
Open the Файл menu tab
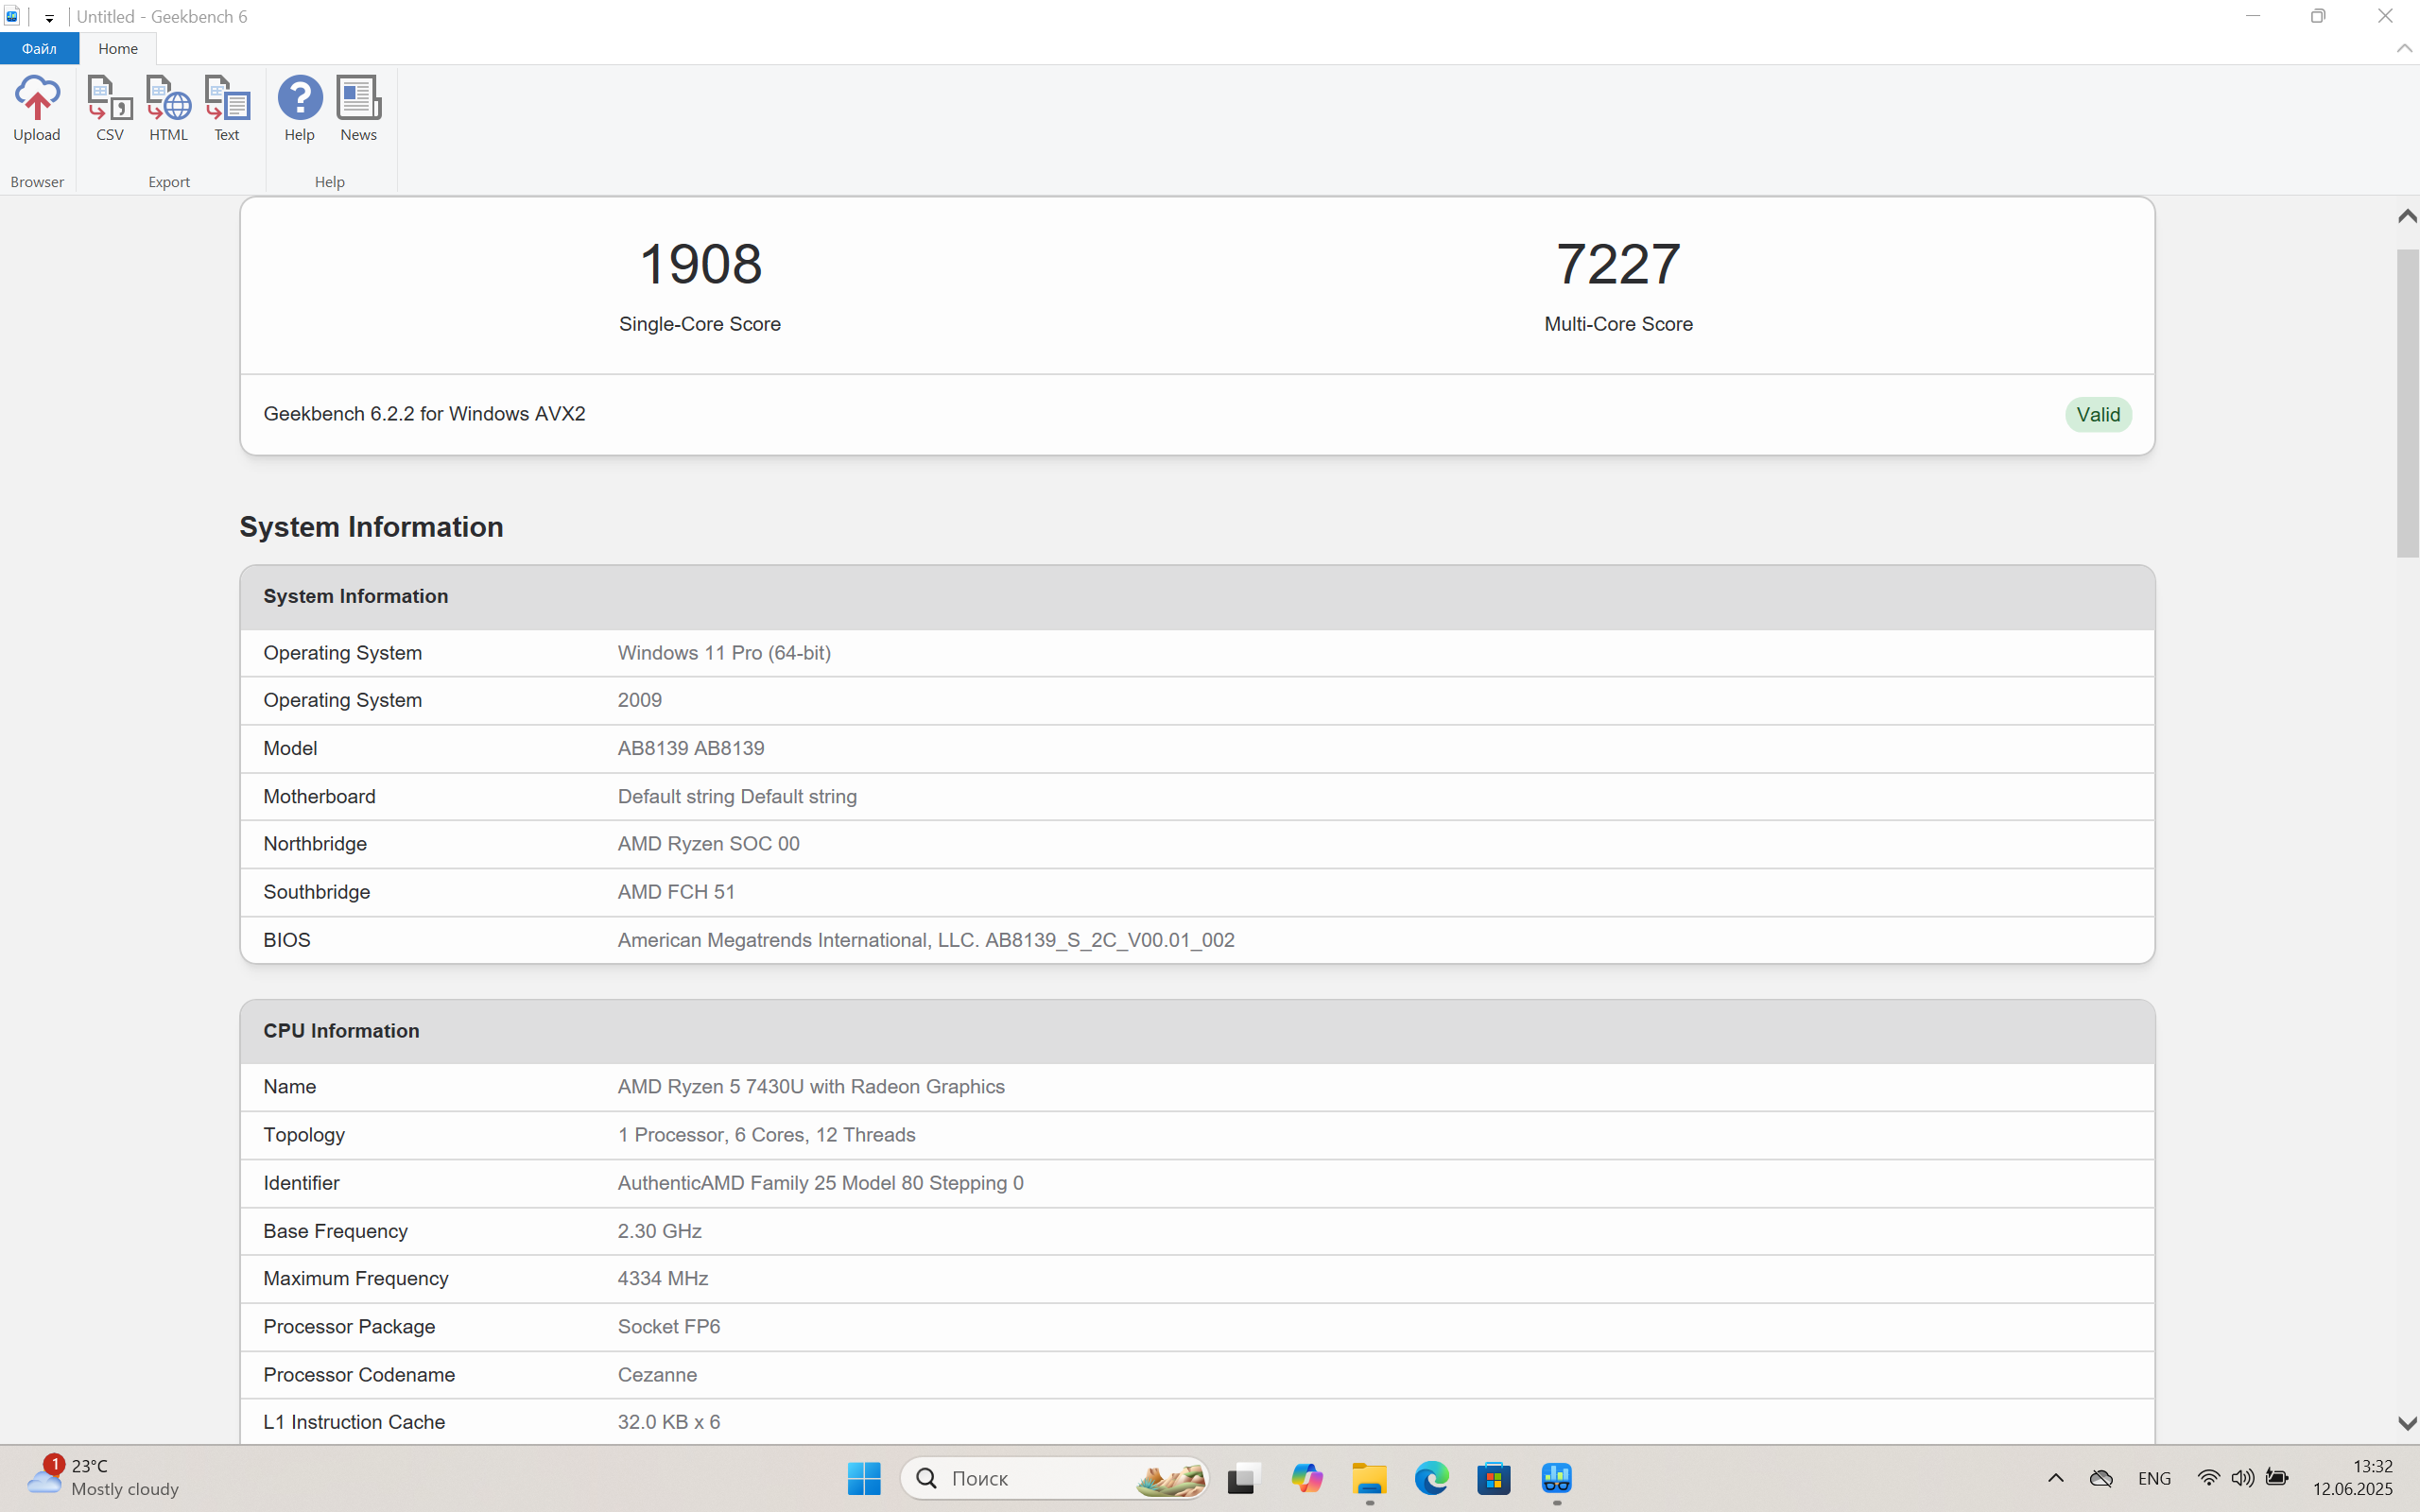point(39,48)
